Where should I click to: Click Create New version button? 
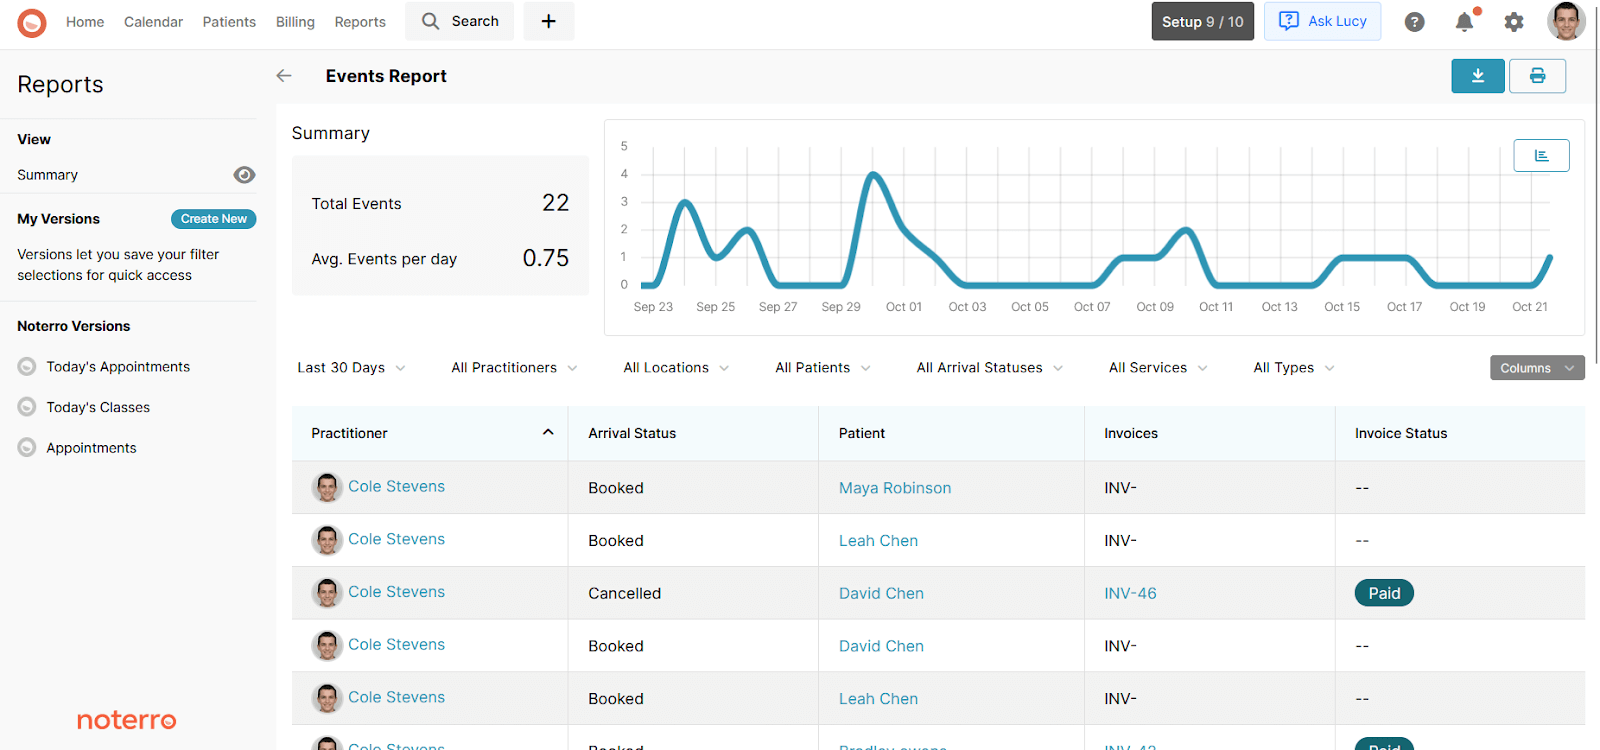coord(214,219)
